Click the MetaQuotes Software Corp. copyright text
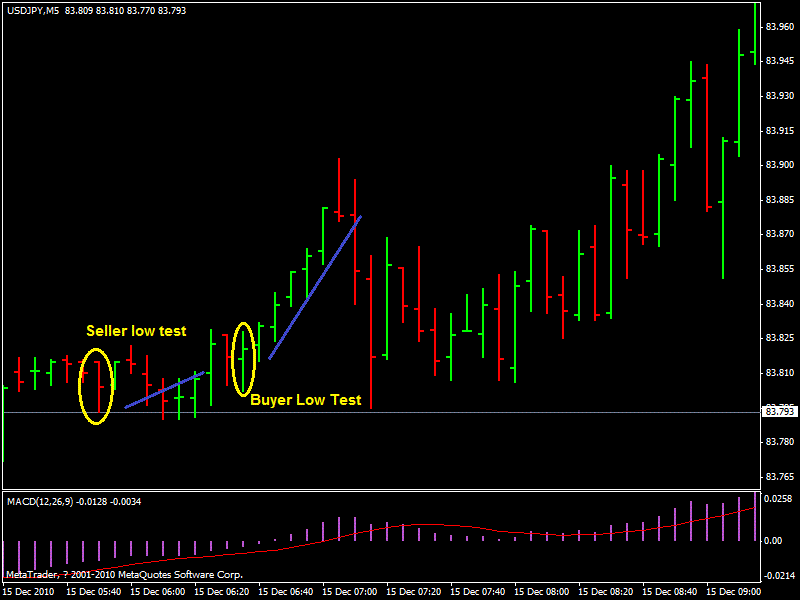 click(124, 575)
